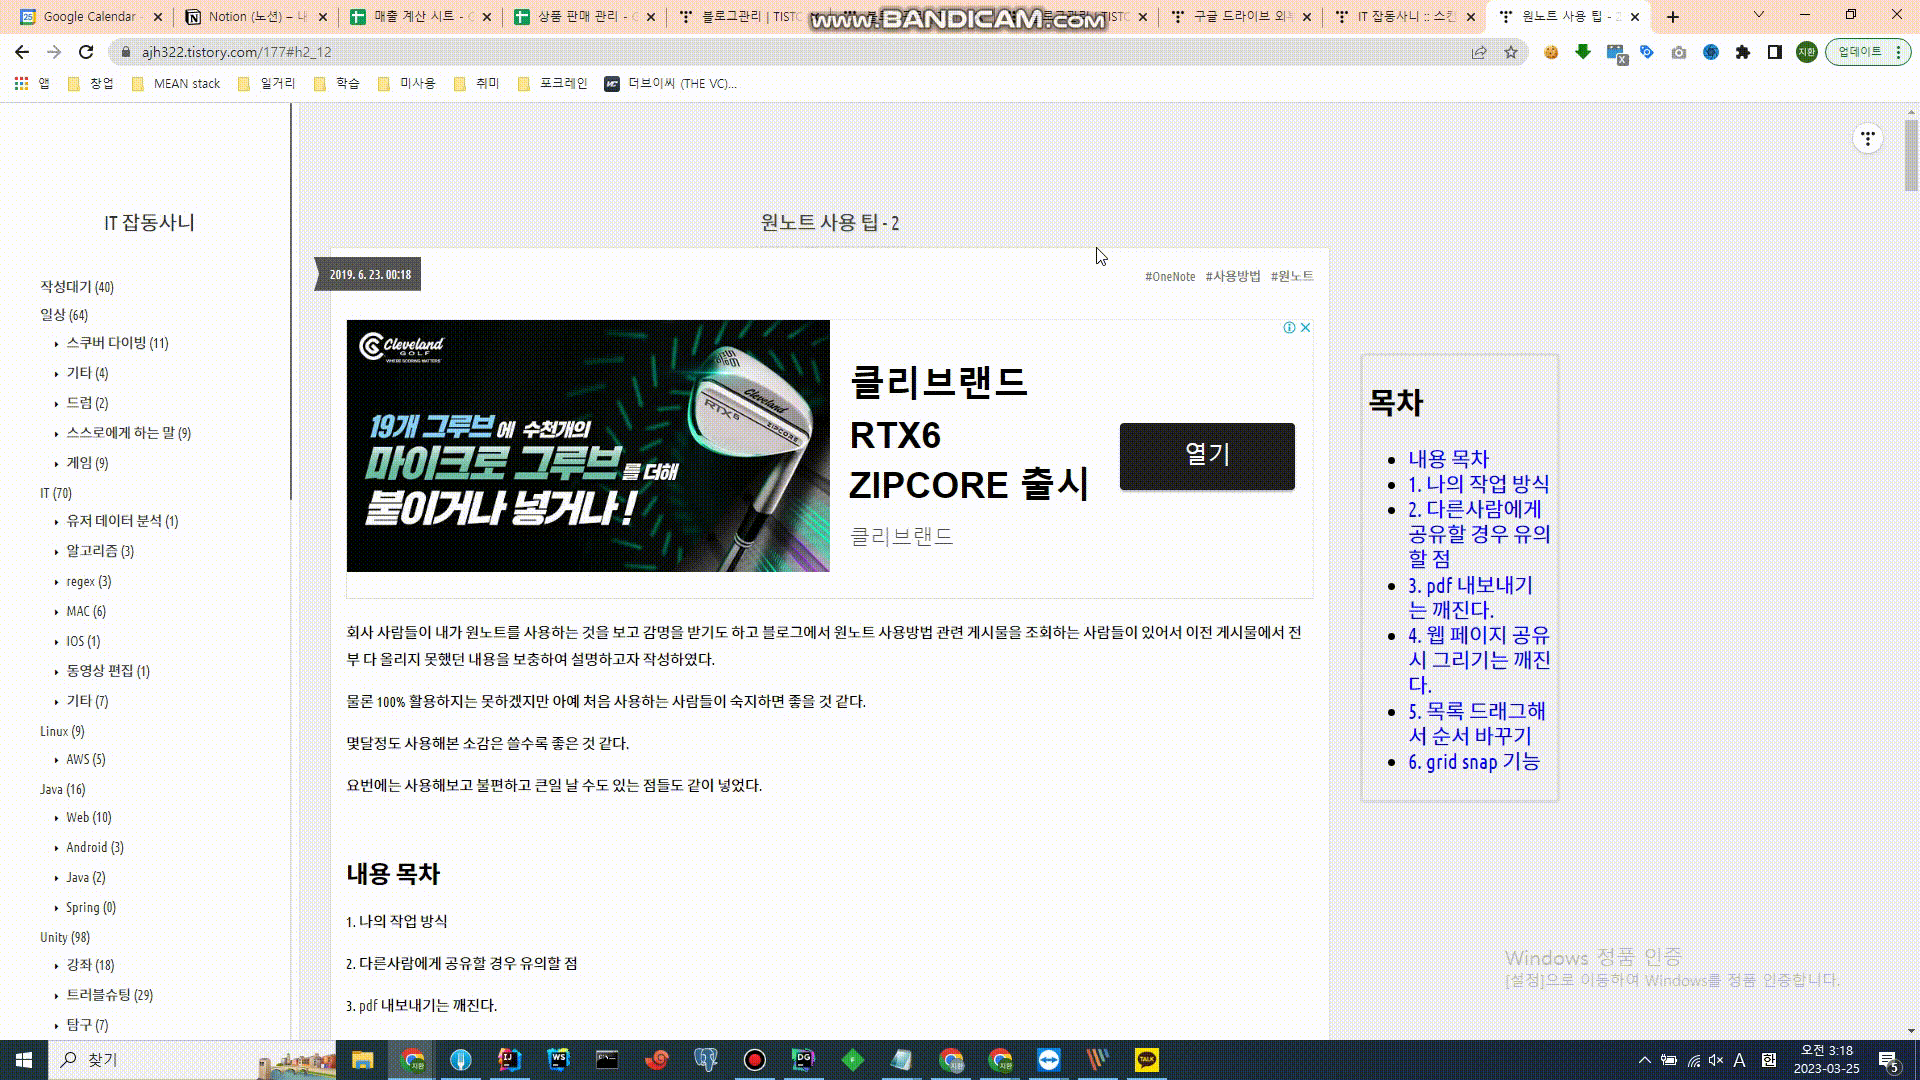Click the Tistory menu icon at page top right

click(x=1868, y=138)
